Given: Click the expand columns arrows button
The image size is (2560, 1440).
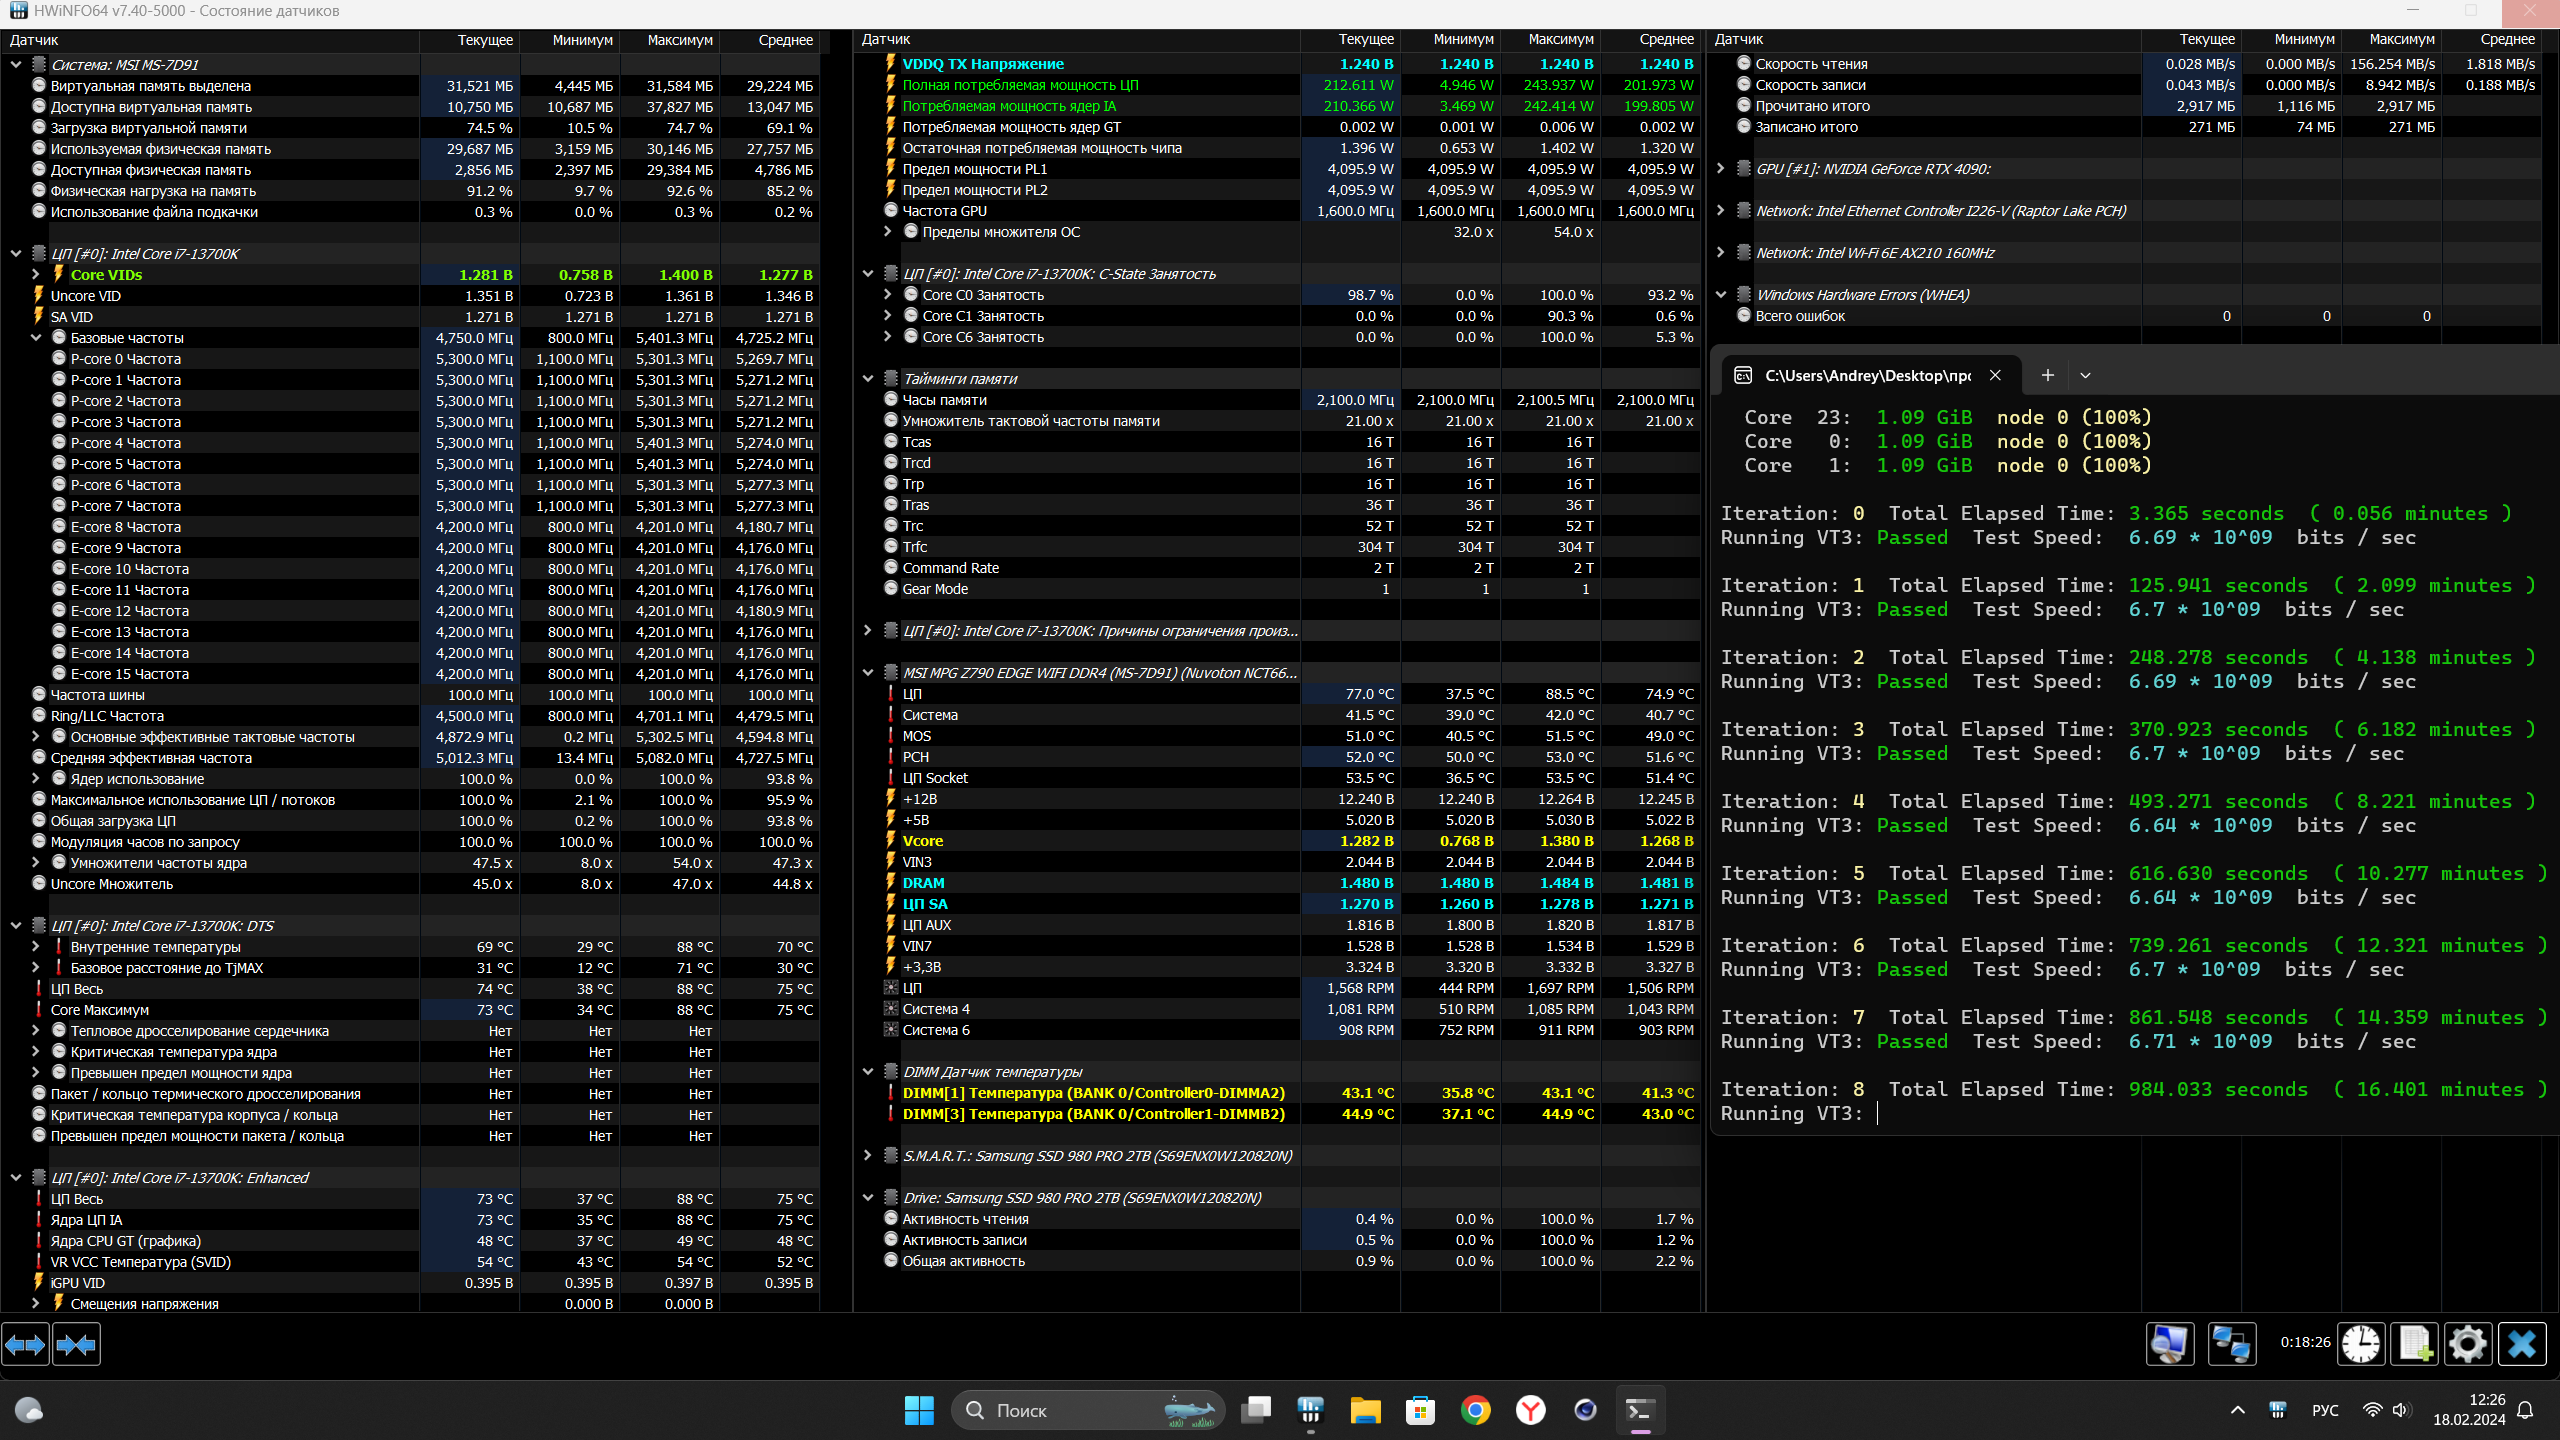Looking at the screenshot, I should [25, 1345].
